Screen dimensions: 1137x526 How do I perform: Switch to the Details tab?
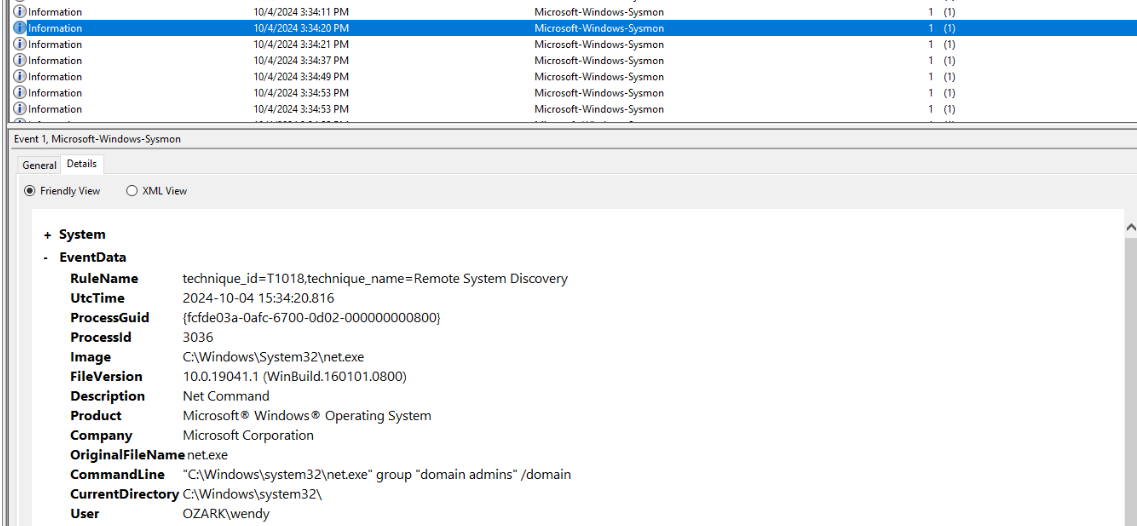tap(82, 164)
